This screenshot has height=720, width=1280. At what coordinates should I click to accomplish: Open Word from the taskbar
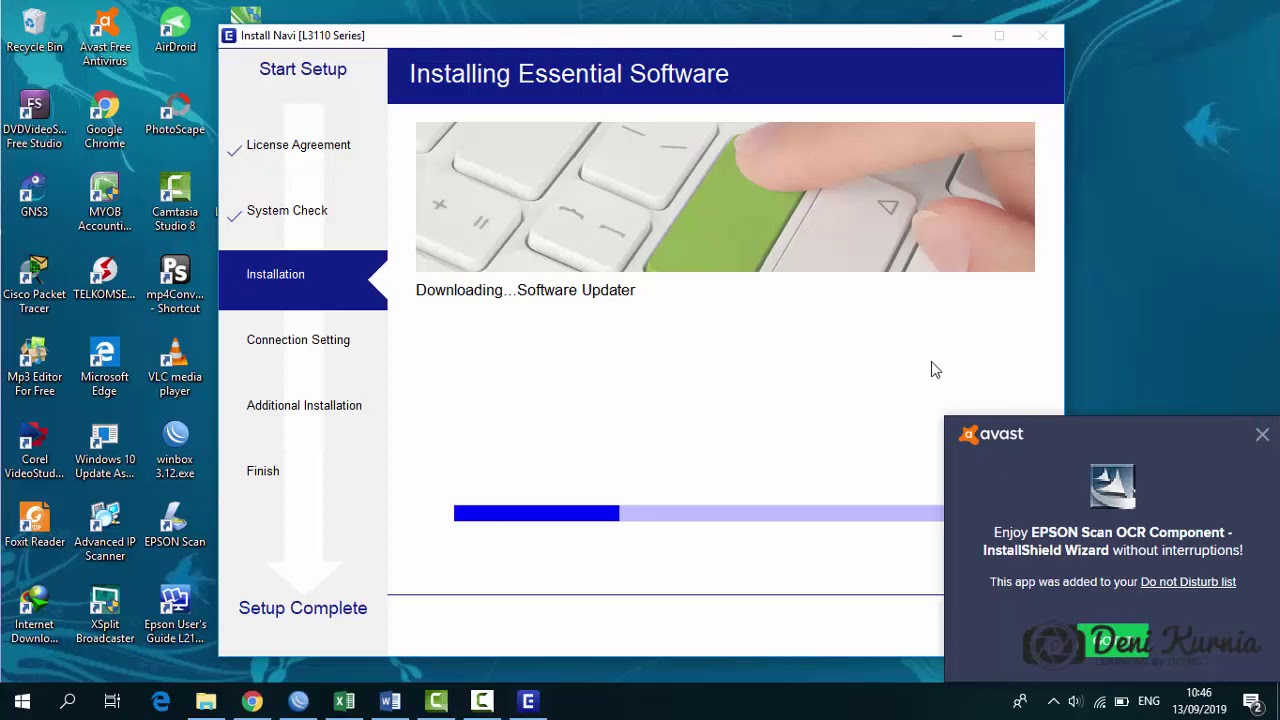point(390,701)
